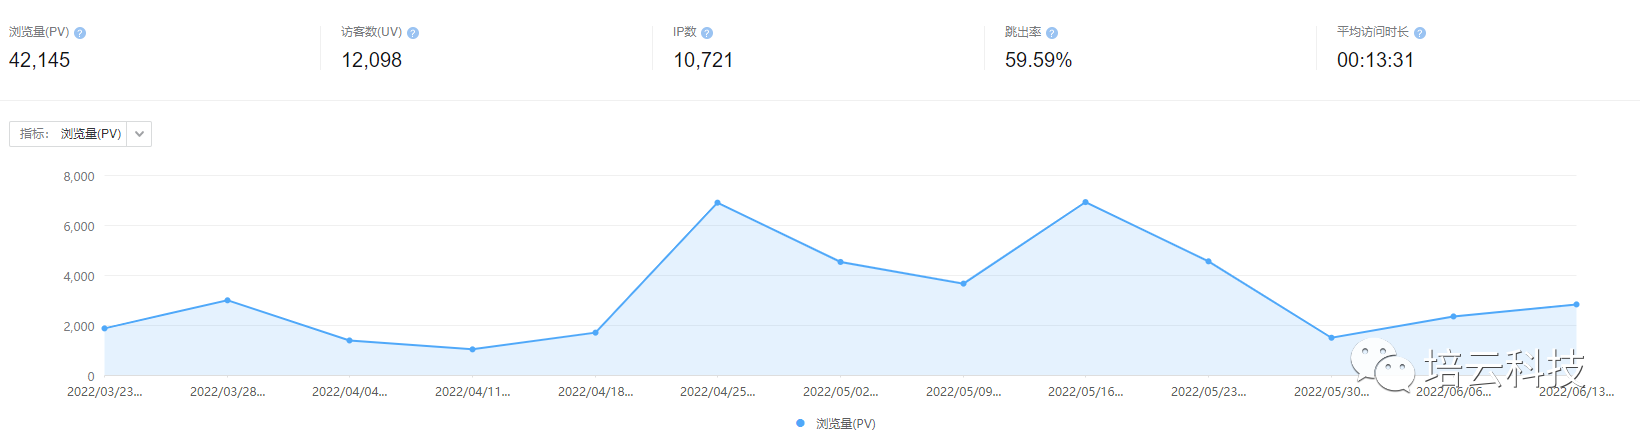
Task: Click the data point for 2022/05/02
Action: (x=840, y=262)
